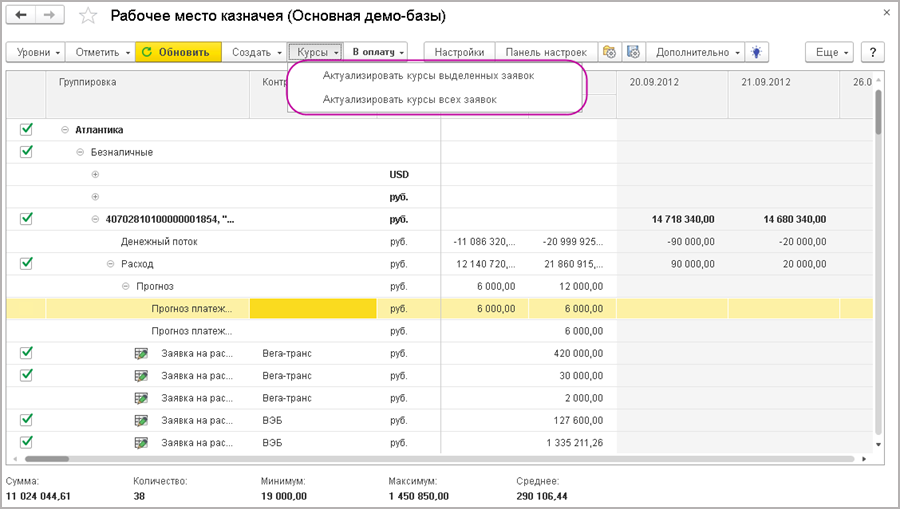Click the yellow highlighted cell in Прогноз платеж row
The width and height of the screenshot is (900, 510).
point(312,309)
